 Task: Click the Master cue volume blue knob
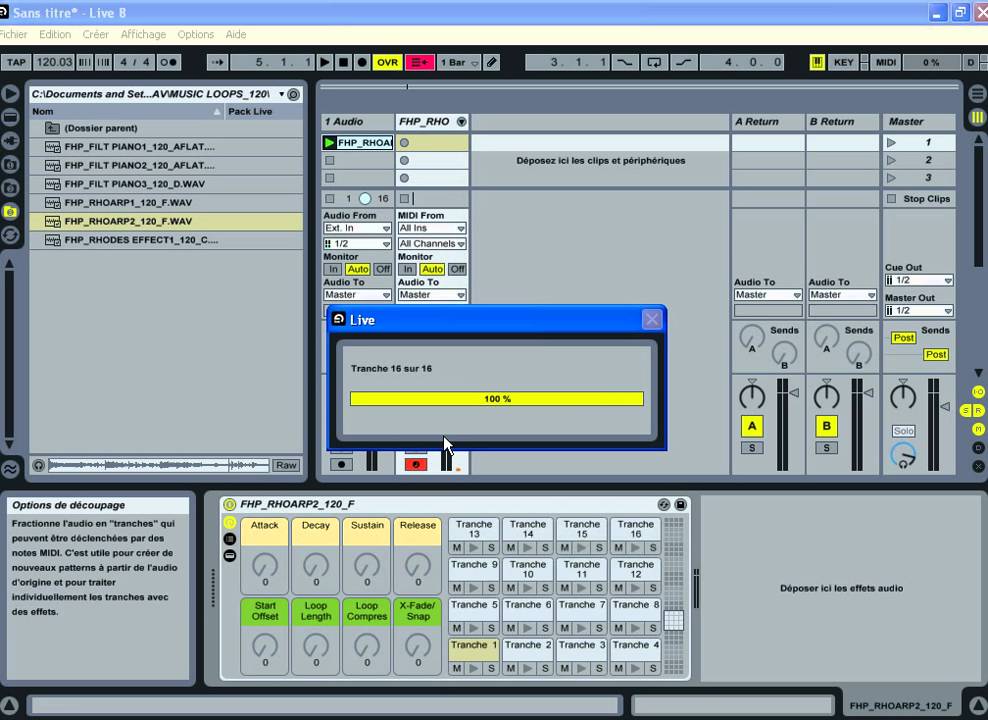903,455
